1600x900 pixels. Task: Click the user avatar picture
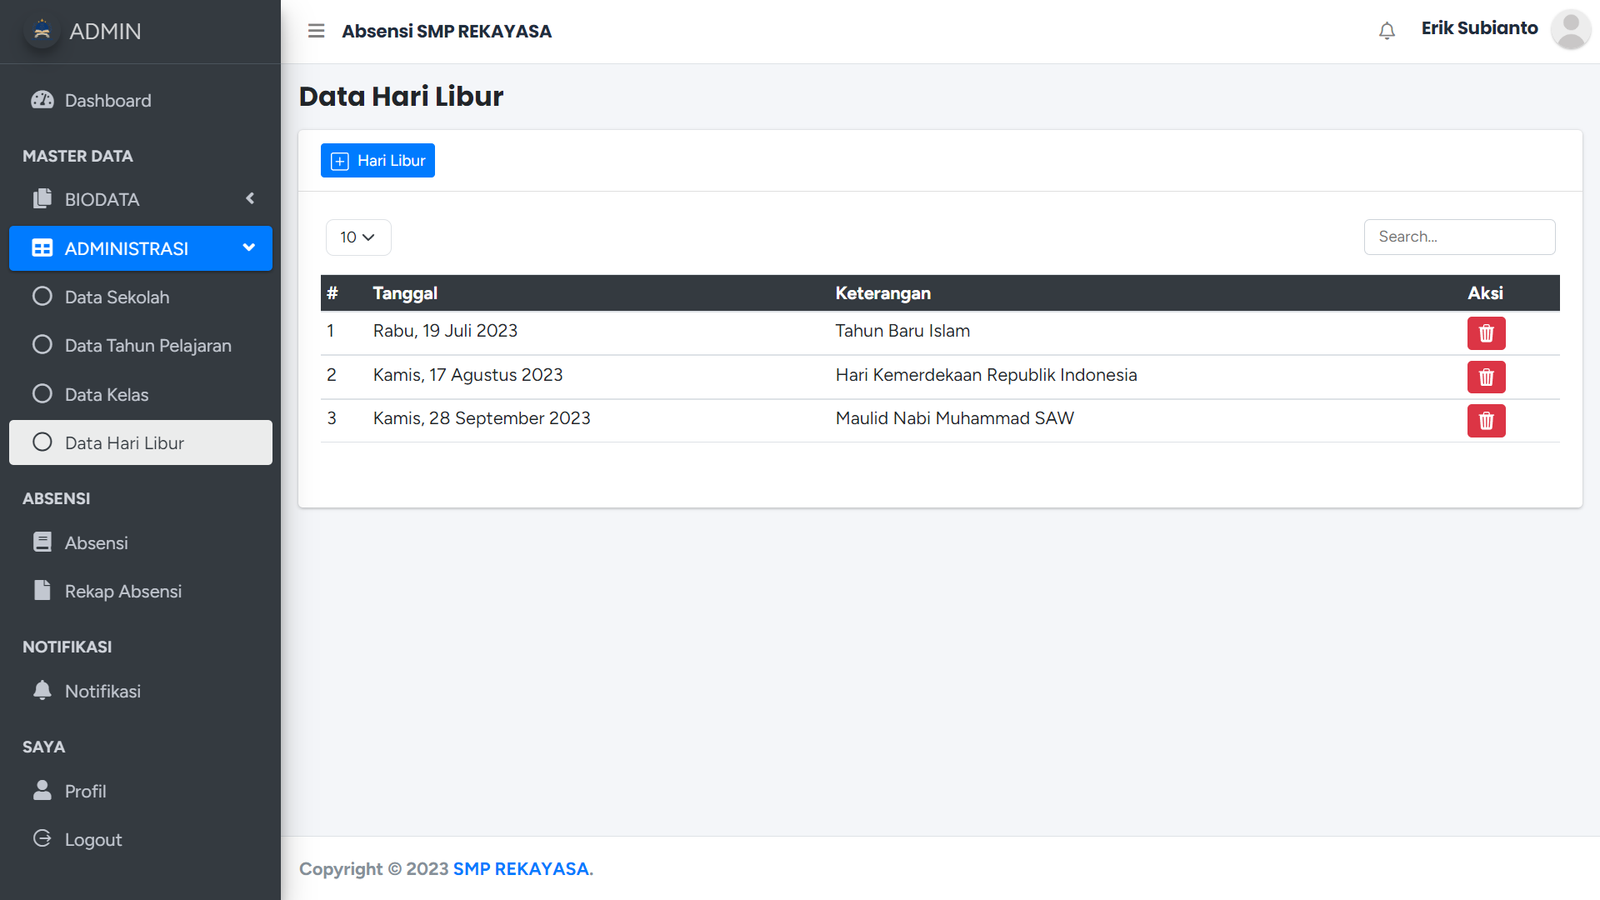pos(1570,30)
